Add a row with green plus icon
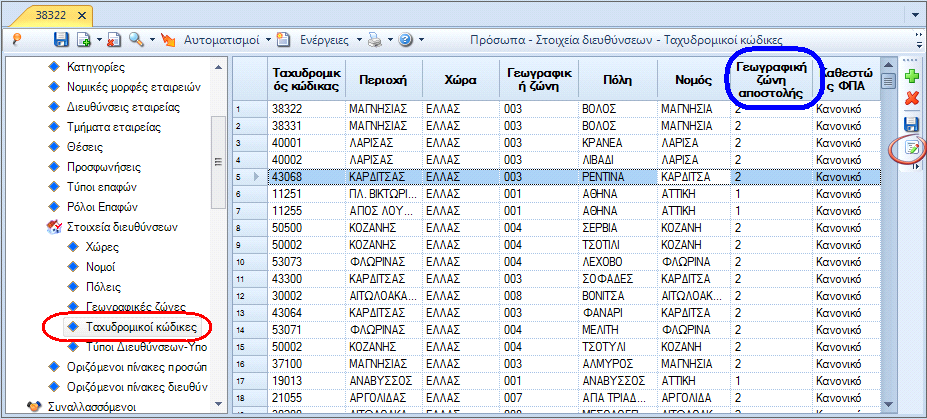Viewport: 927px width, 419px height. pyautogui.click(x=912, y=75)
